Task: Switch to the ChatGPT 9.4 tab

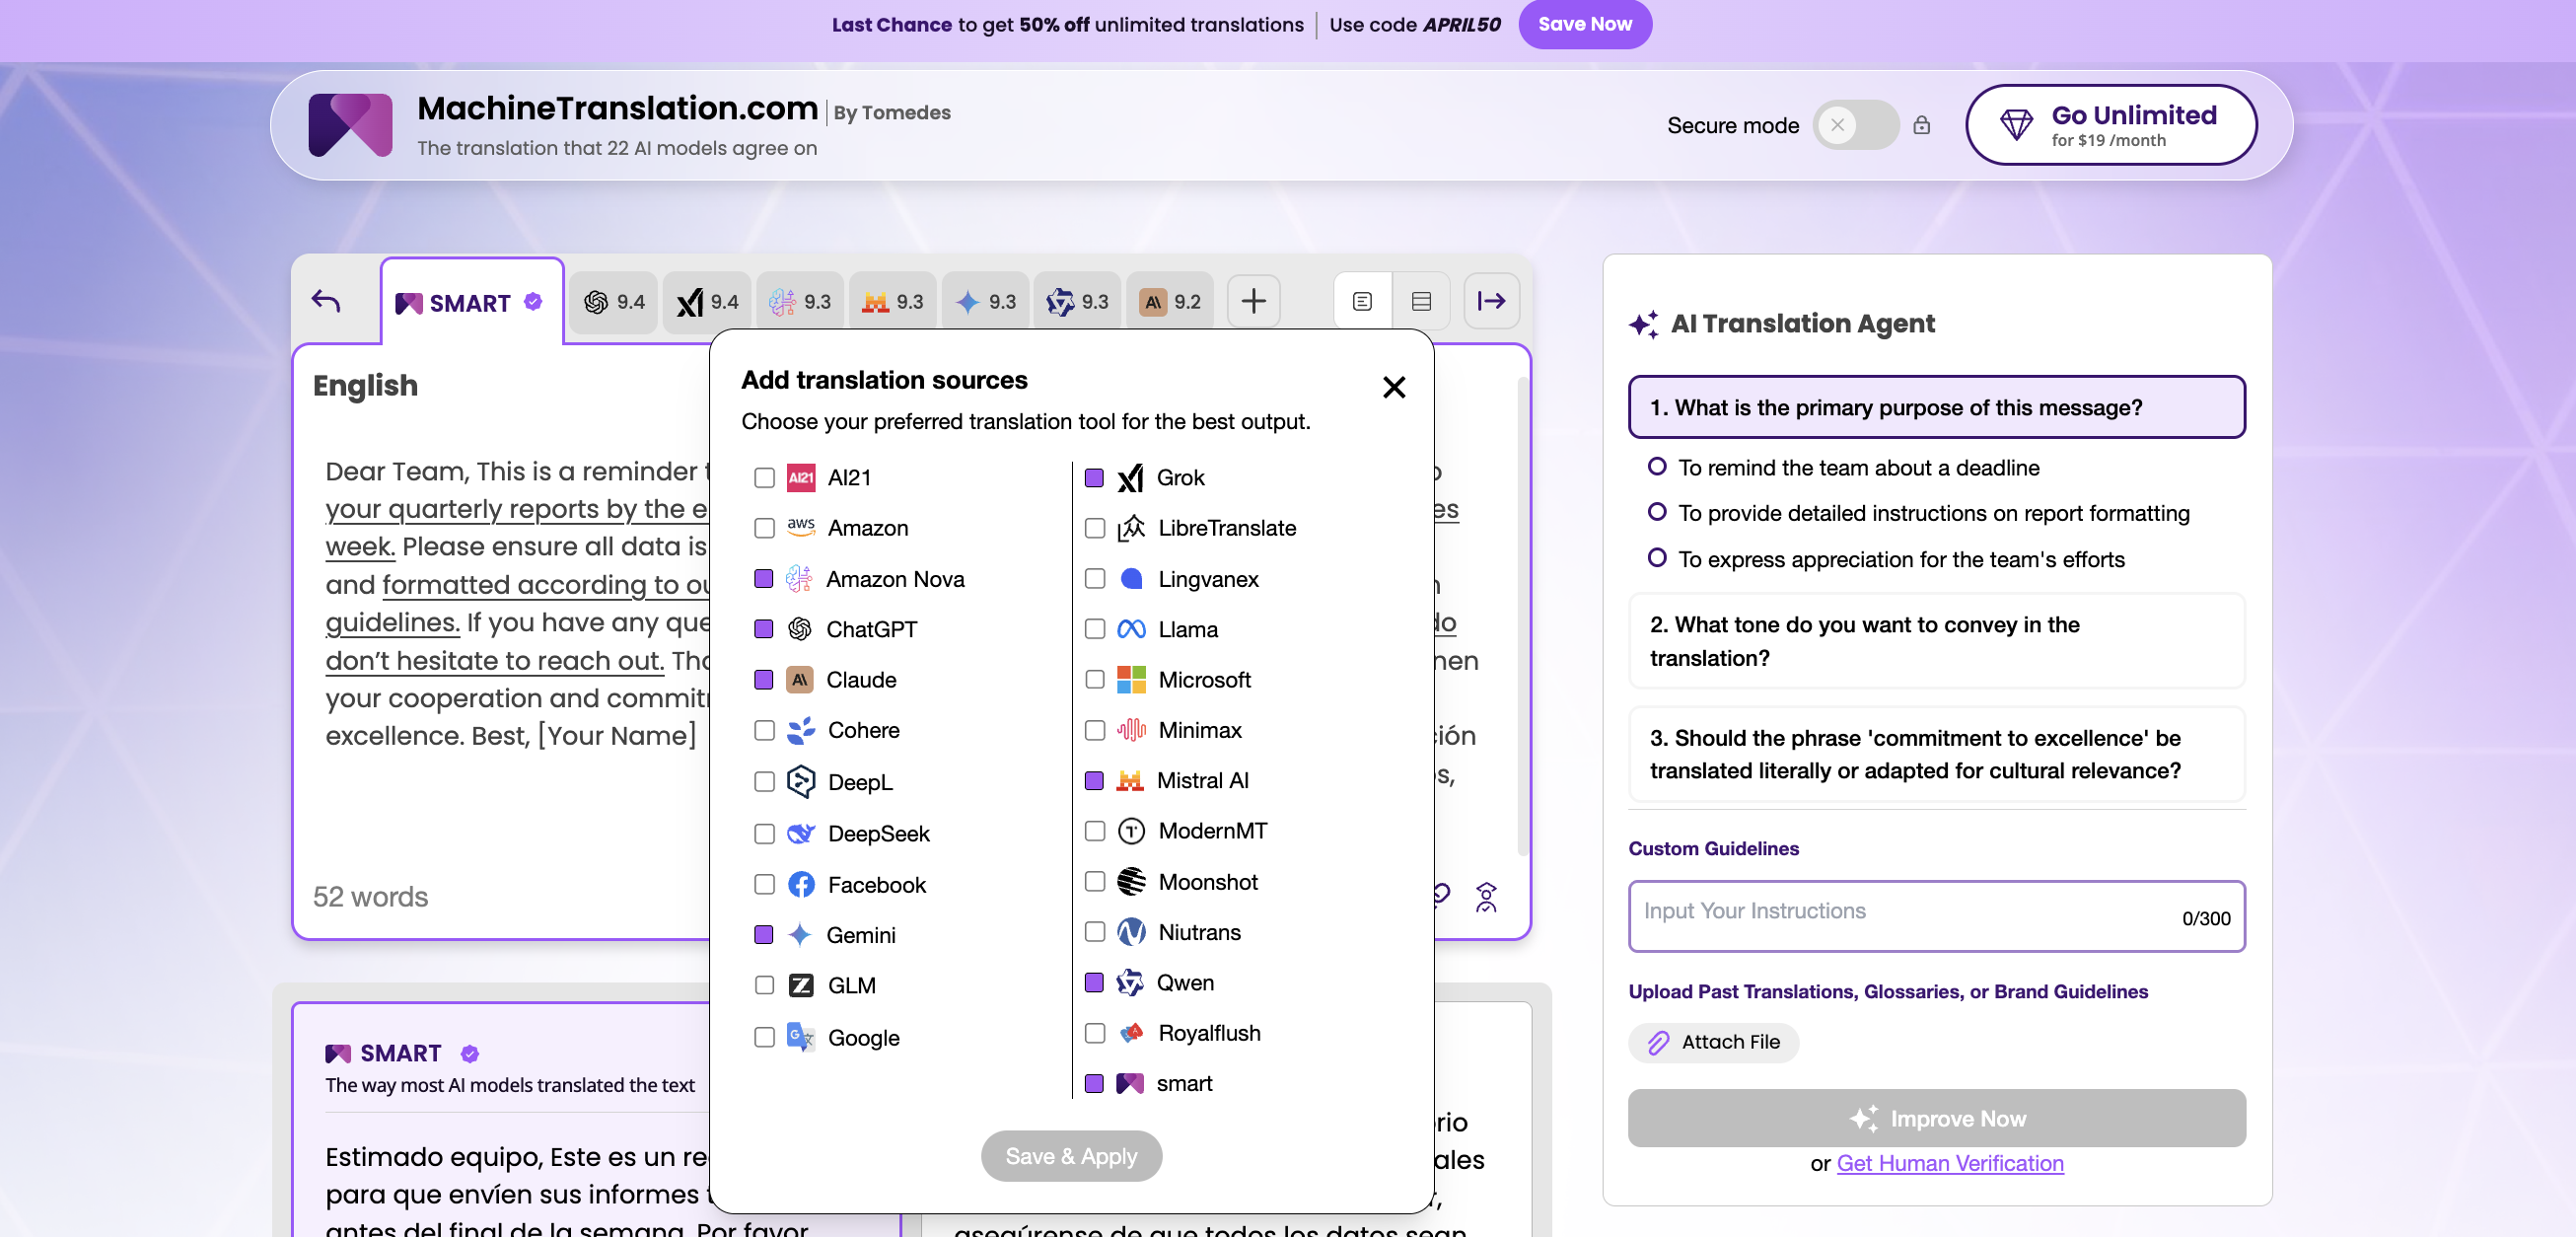Action: tap(614, 302)
